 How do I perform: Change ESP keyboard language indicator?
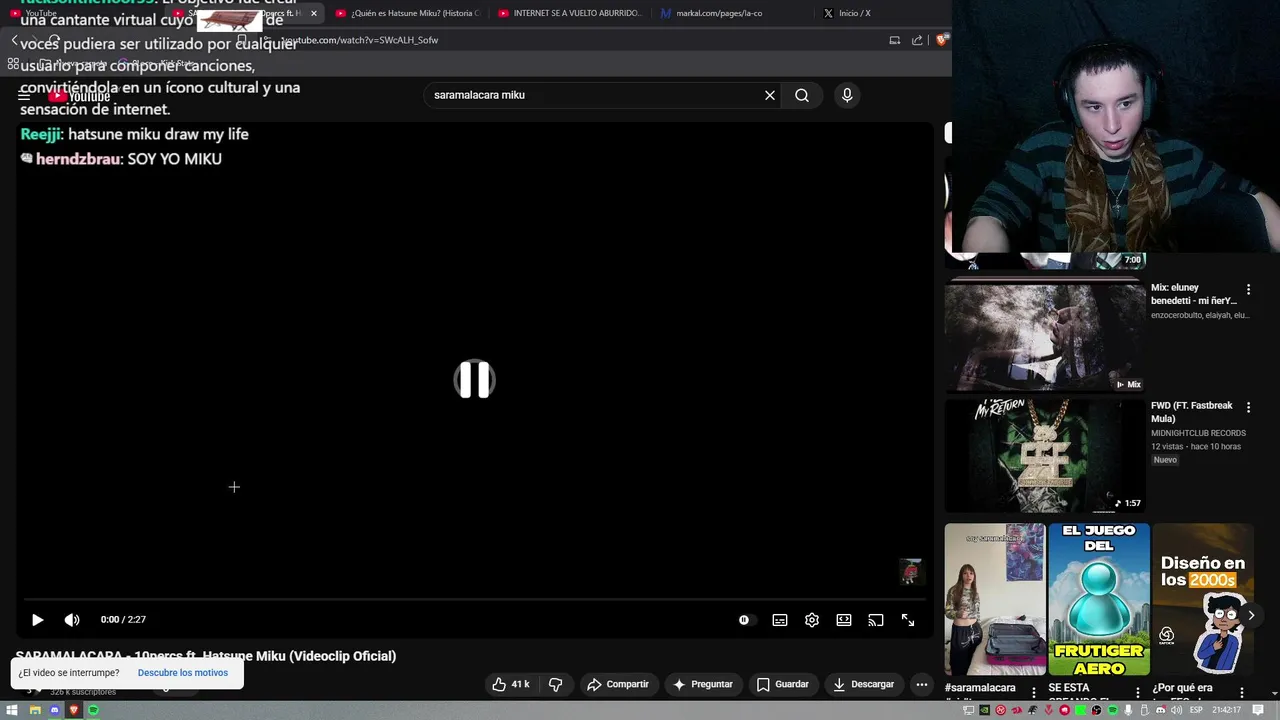click(1196, 710)
